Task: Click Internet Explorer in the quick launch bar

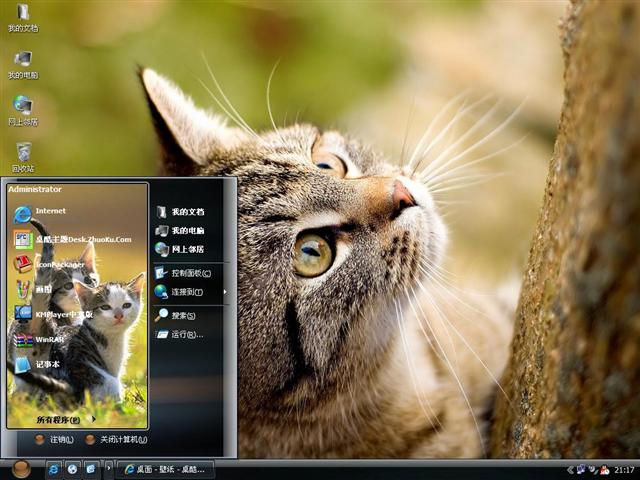Action: point(54,469)
